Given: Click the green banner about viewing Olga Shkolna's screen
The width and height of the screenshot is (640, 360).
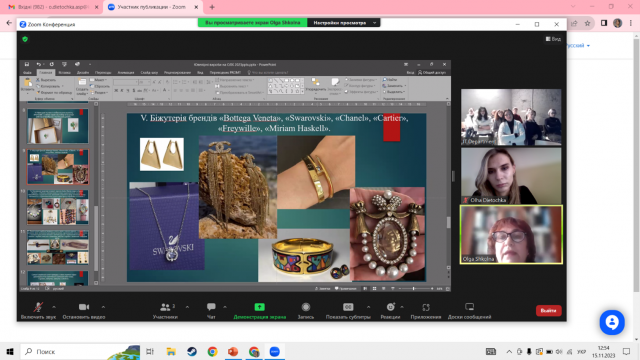Looking at the screenshot, I should click(x=253, y=23).
